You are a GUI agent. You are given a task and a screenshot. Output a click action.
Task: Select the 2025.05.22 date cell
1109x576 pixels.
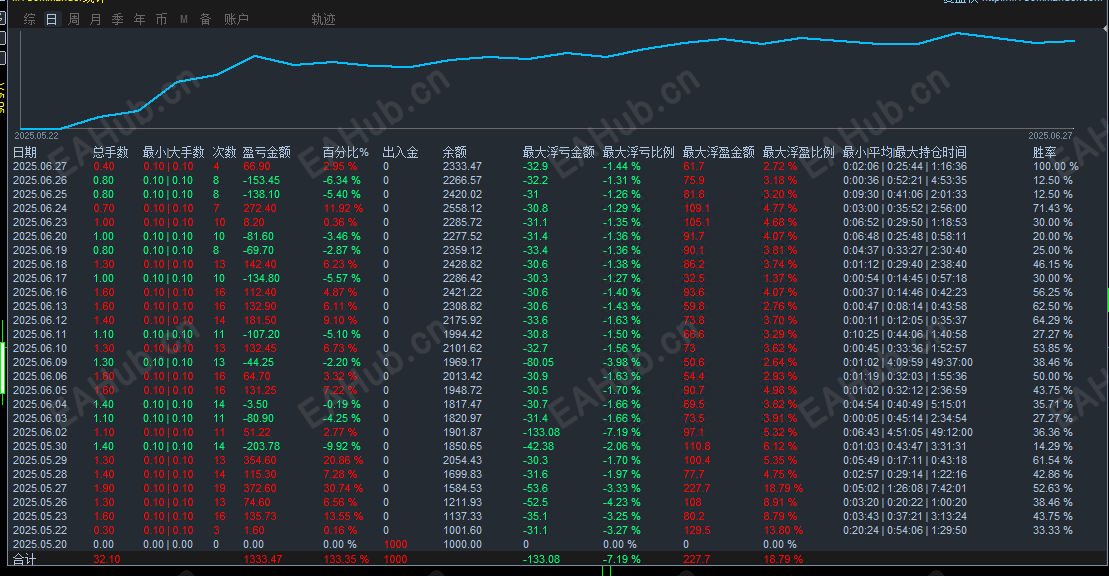point(40,531)
